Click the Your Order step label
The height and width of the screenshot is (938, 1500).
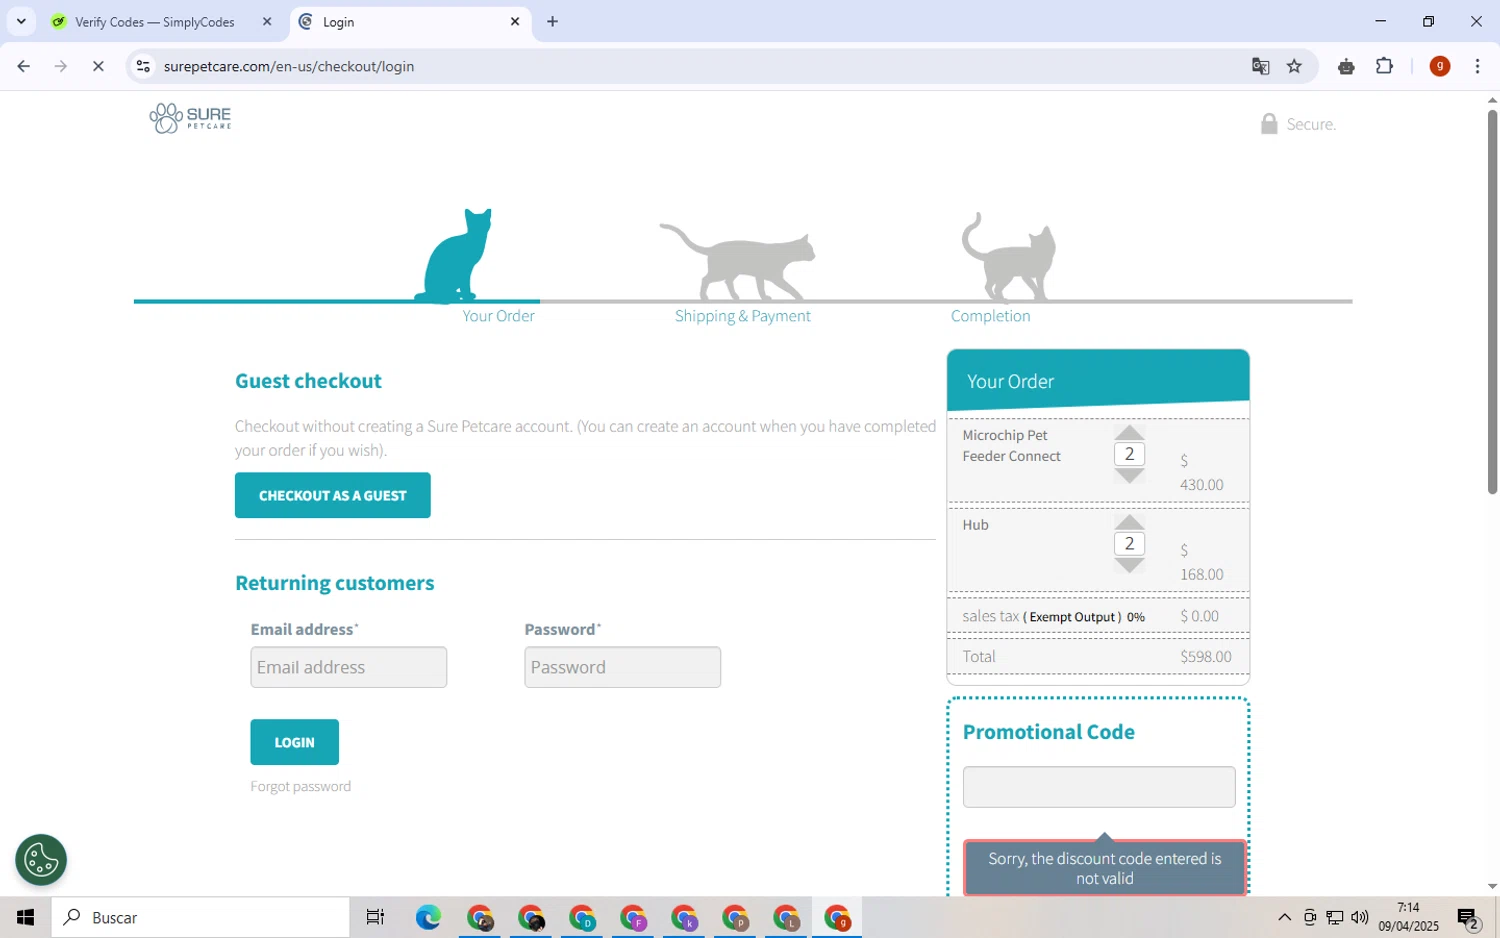pos(498,316)
